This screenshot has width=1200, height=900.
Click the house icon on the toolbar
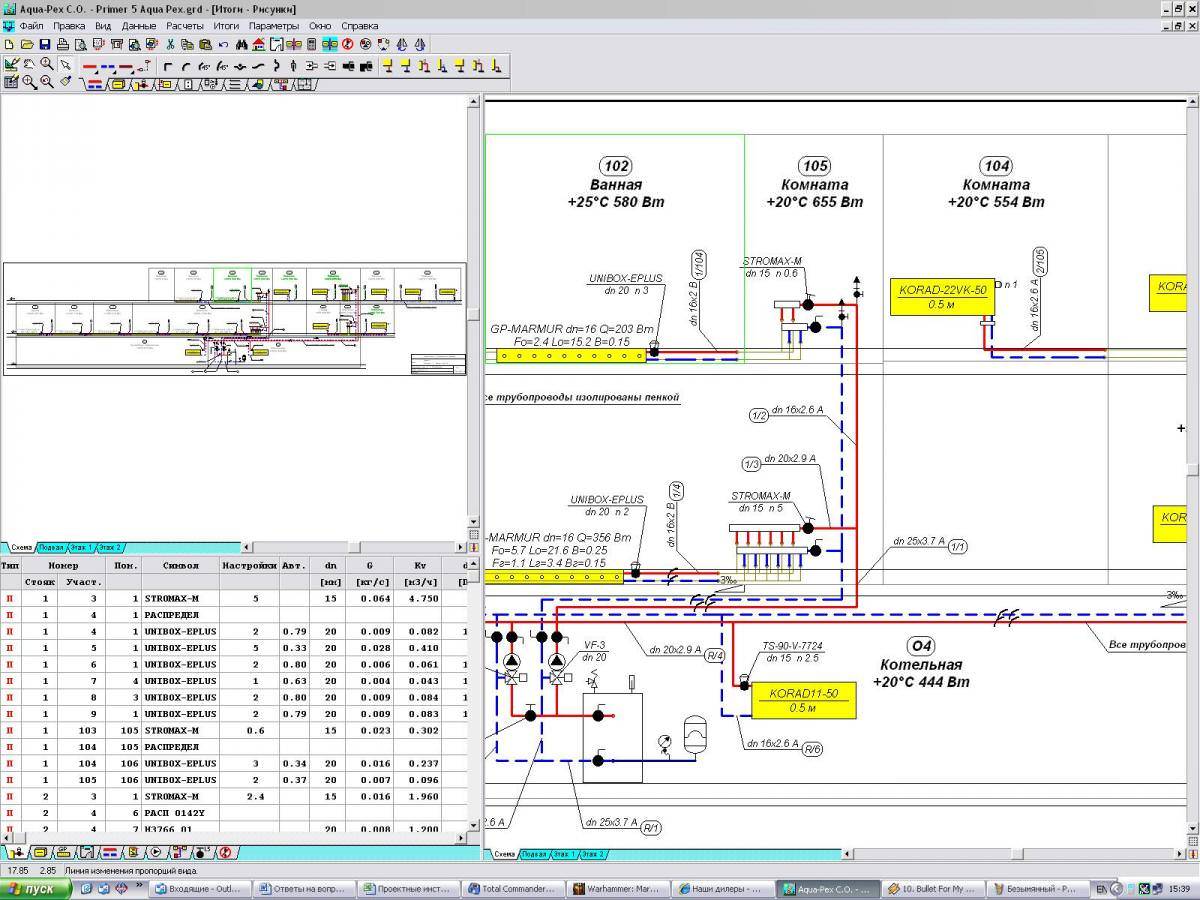click(x=258, y=45)
